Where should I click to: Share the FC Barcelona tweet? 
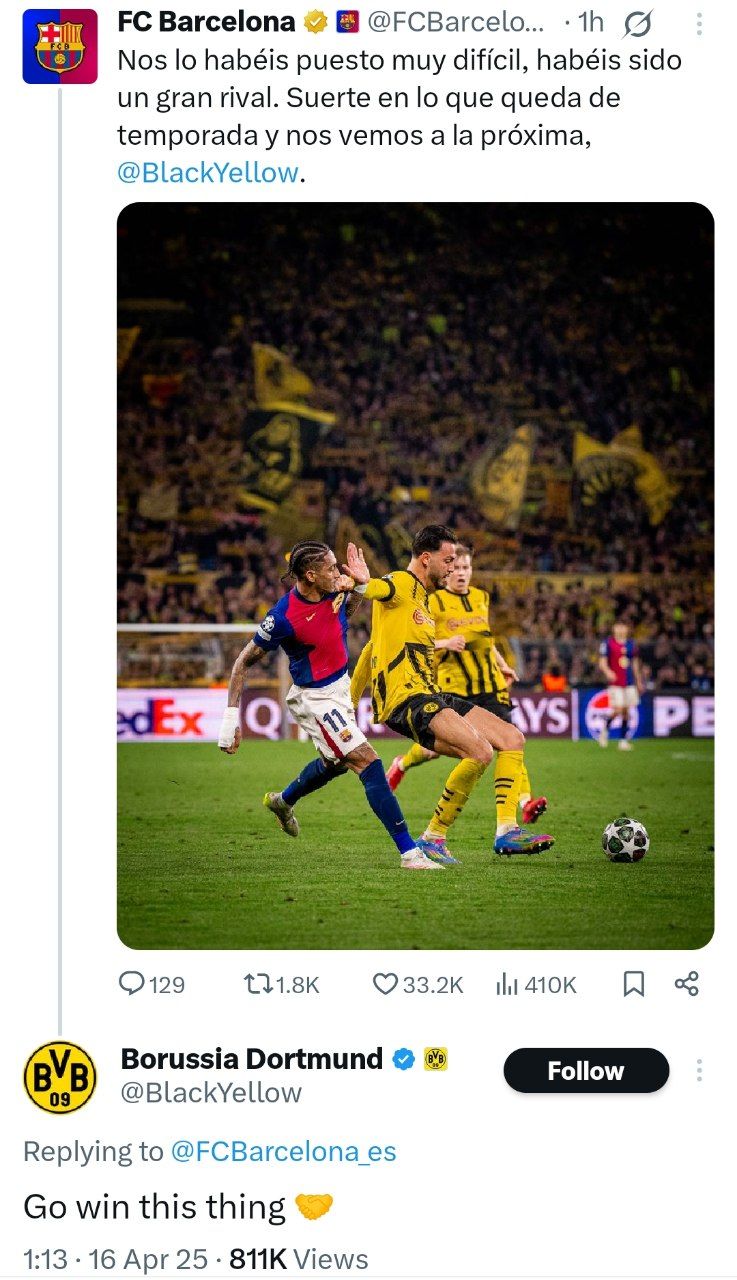click(686, 984)
